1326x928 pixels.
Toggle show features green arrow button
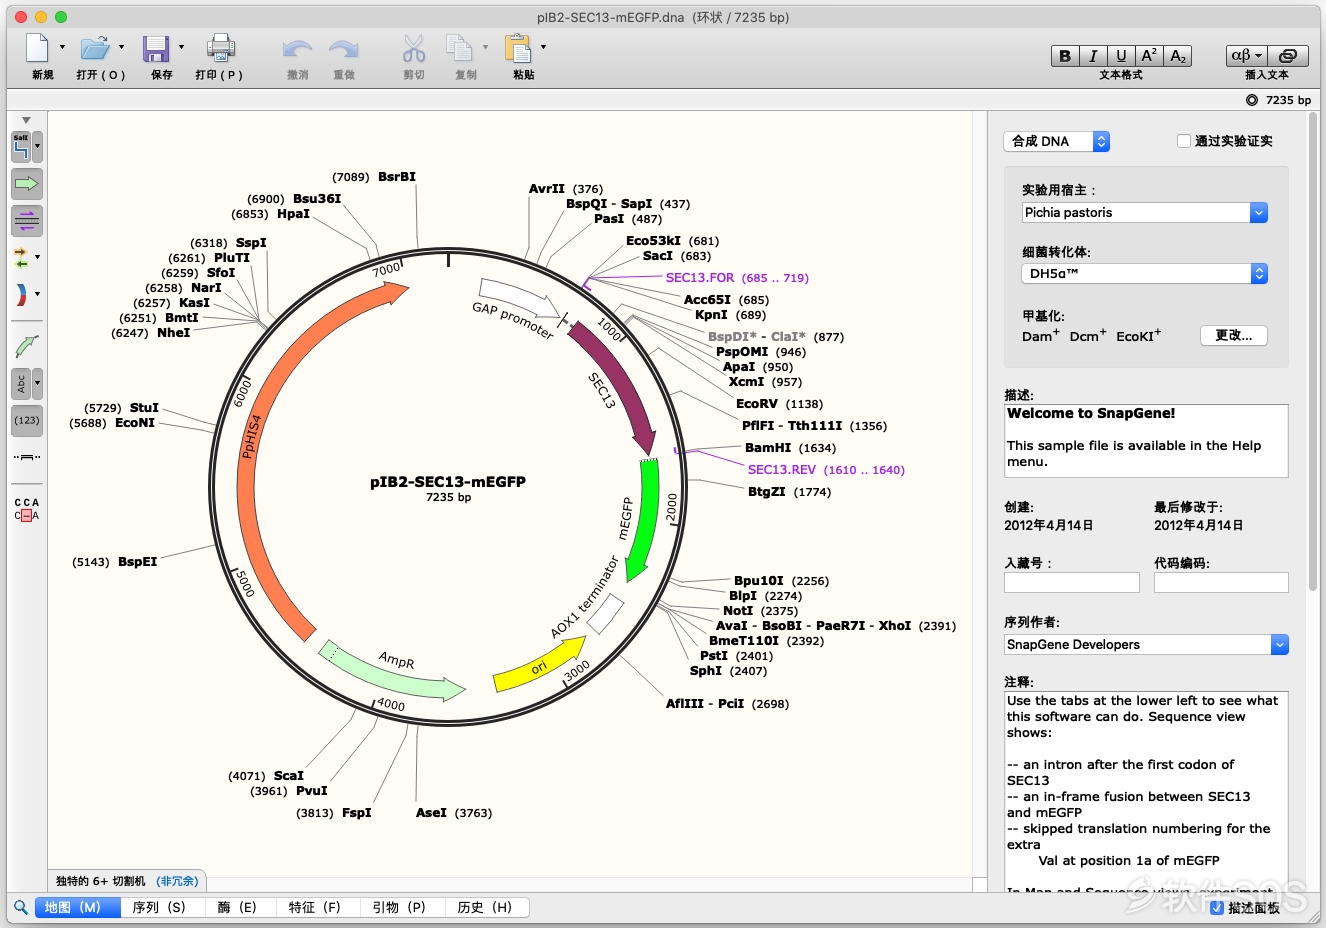click(27, 184)
